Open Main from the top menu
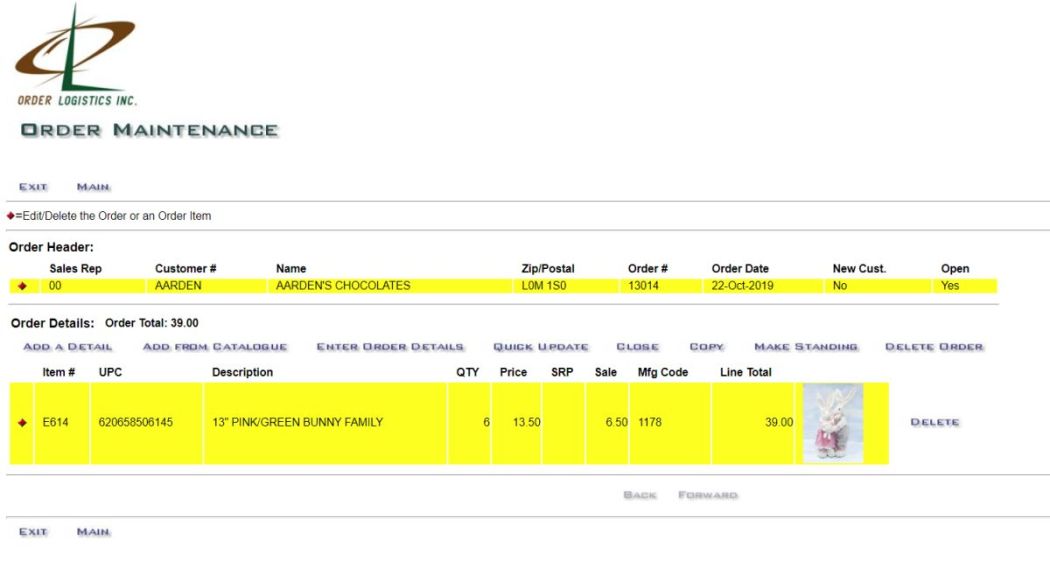Screen dimensions: 1050x582 tap(95, 185)
